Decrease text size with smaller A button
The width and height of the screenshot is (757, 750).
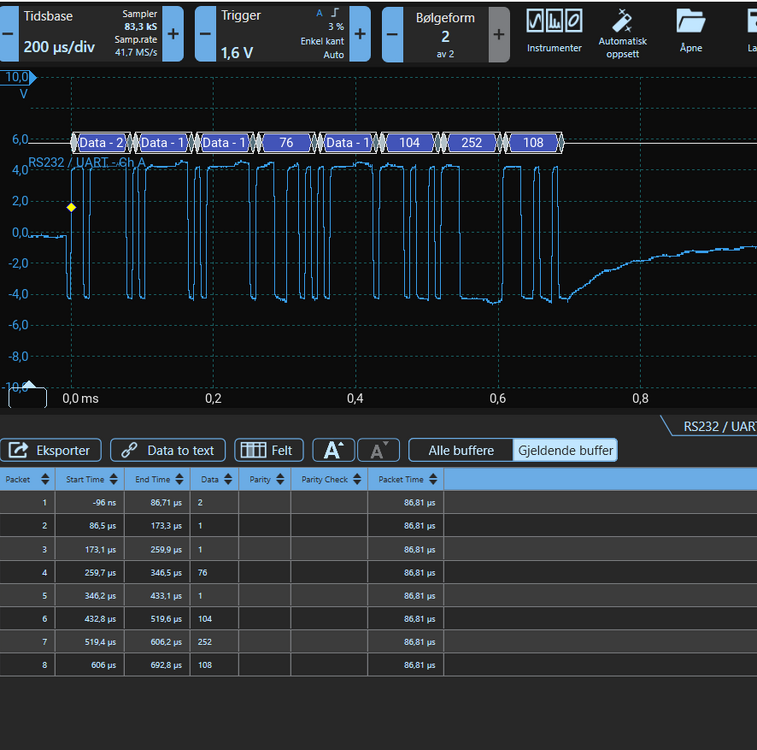pos(378,451)
